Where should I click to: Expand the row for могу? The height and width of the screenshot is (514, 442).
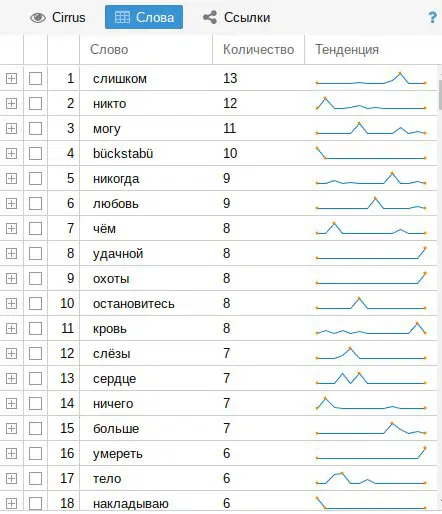click(11, 128)
